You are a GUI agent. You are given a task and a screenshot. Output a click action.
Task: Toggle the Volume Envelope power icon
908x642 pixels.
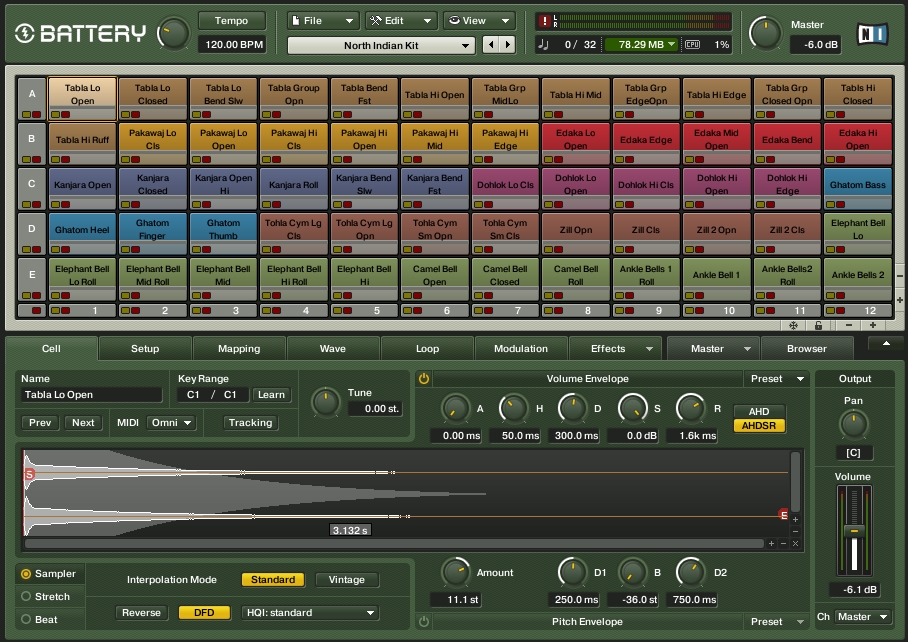coord(424,379)
